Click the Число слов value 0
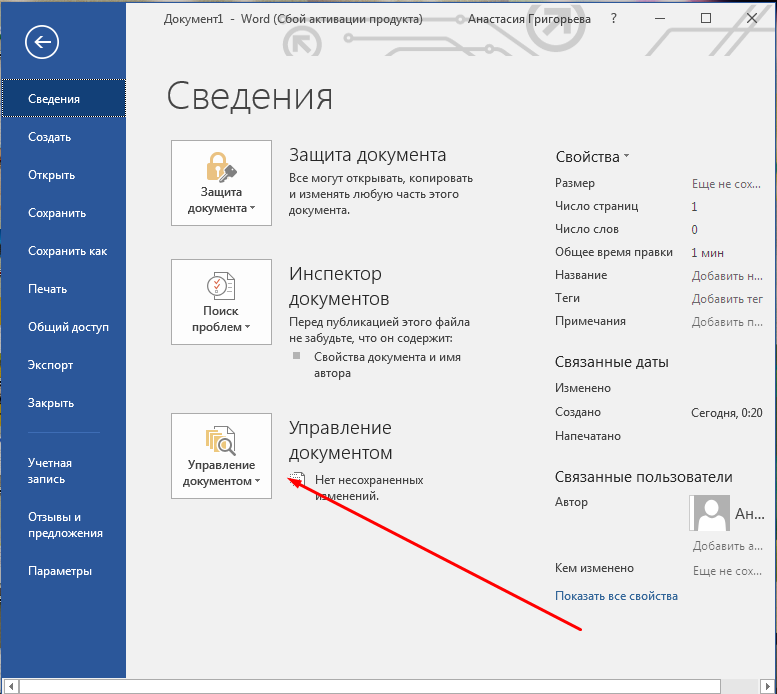This screenshot has width=777, height=694. click(694, 229)
